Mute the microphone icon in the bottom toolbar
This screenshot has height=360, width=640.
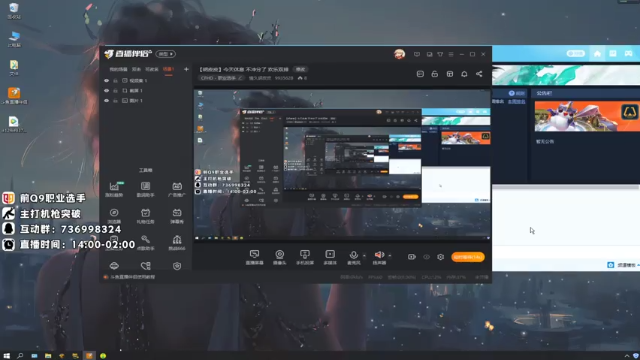(353, 255)
